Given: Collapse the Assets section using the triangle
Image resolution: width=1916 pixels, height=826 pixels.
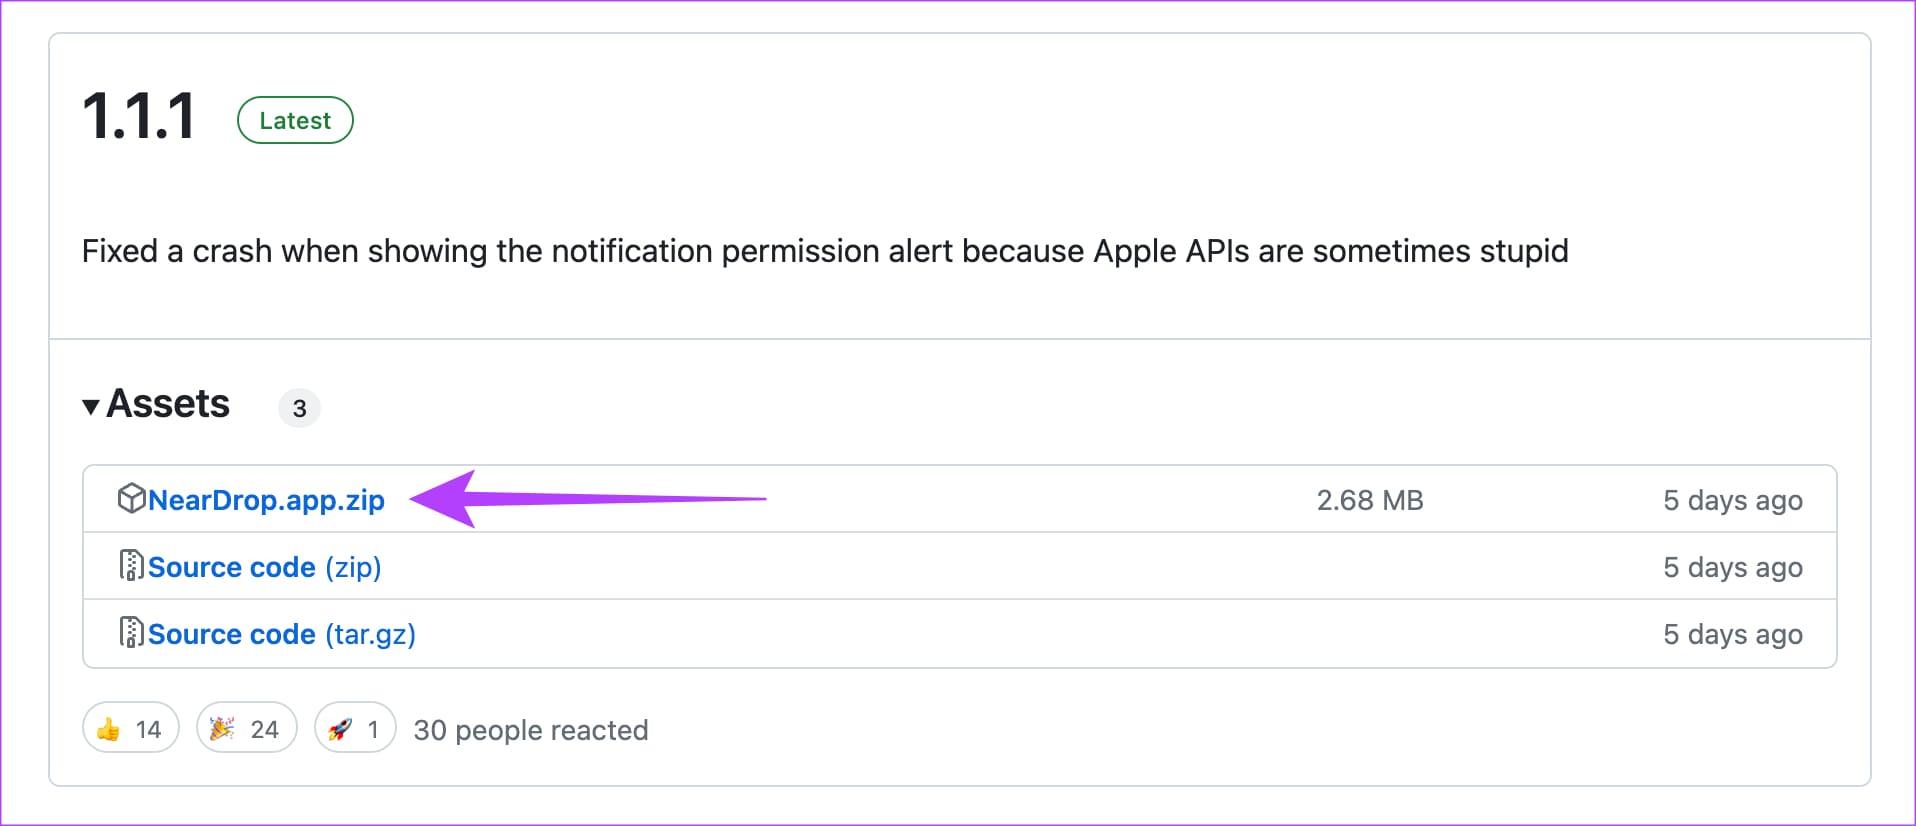Looking at the screenshot, I should coord(91,406).
